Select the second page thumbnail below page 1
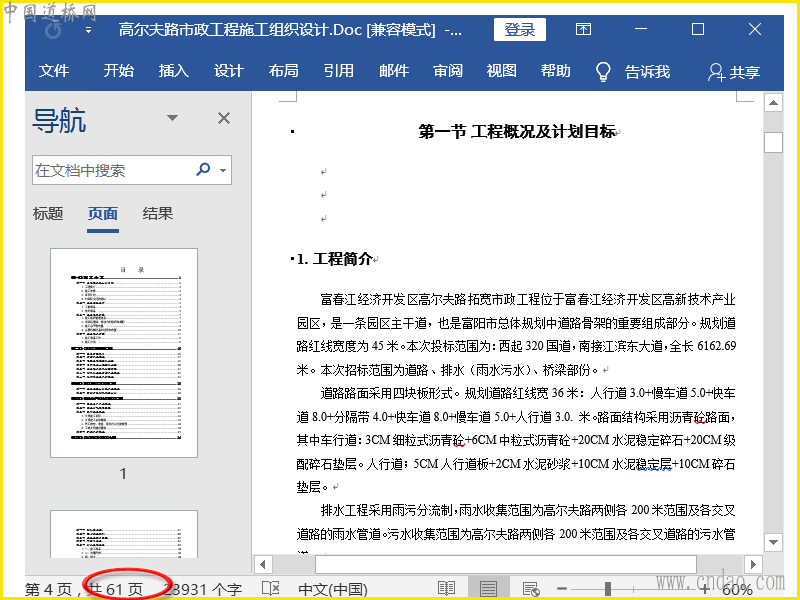Image resolution: width=800 pixels, height=600 pixels. (x=124, y=534)
